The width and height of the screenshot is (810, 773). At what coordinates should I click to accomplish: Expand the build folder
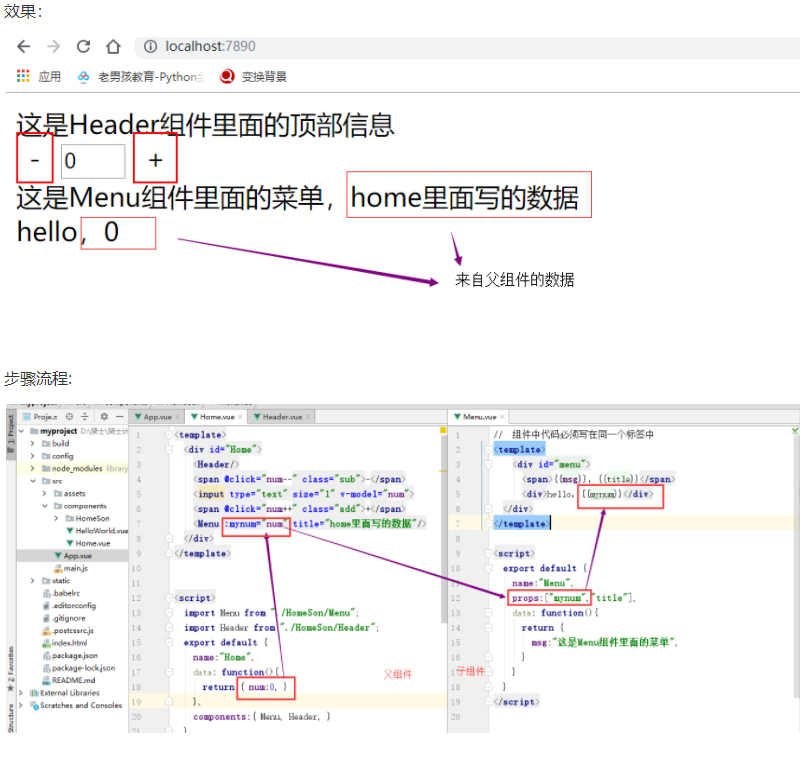coord(33,443)
